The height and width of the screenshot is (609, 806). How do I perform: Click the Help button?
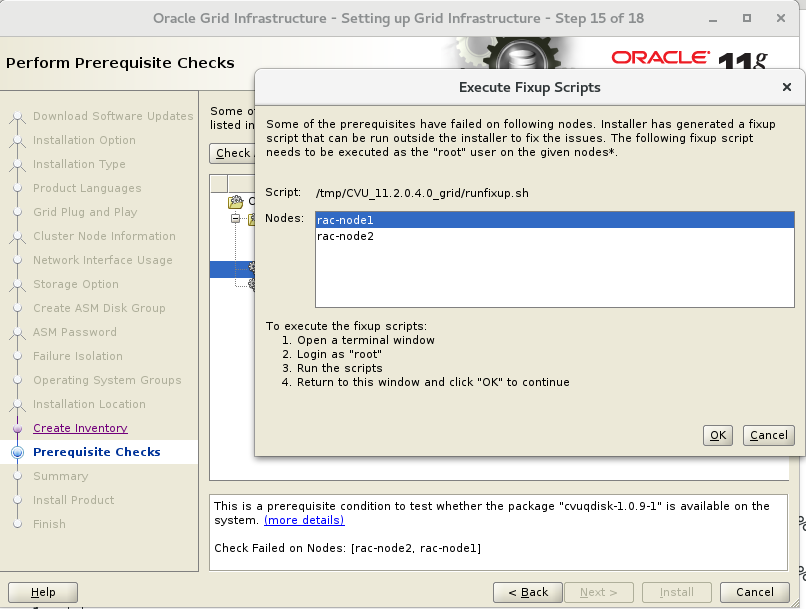(43, 592)
